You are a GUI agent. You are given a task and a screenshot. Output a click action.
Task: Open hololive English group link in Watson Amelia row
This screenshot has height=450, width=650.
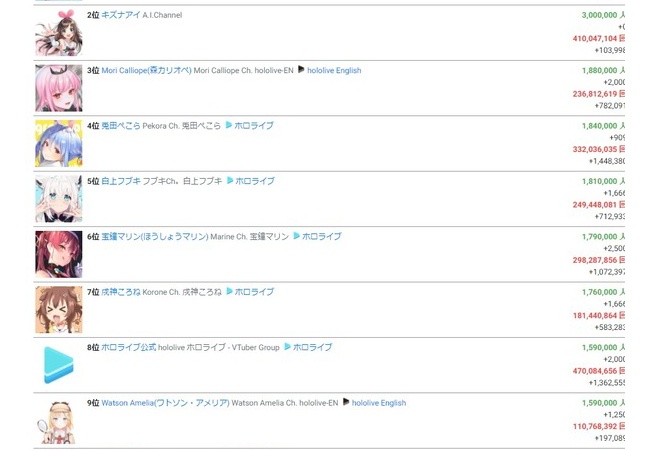[x=379, y=403]
